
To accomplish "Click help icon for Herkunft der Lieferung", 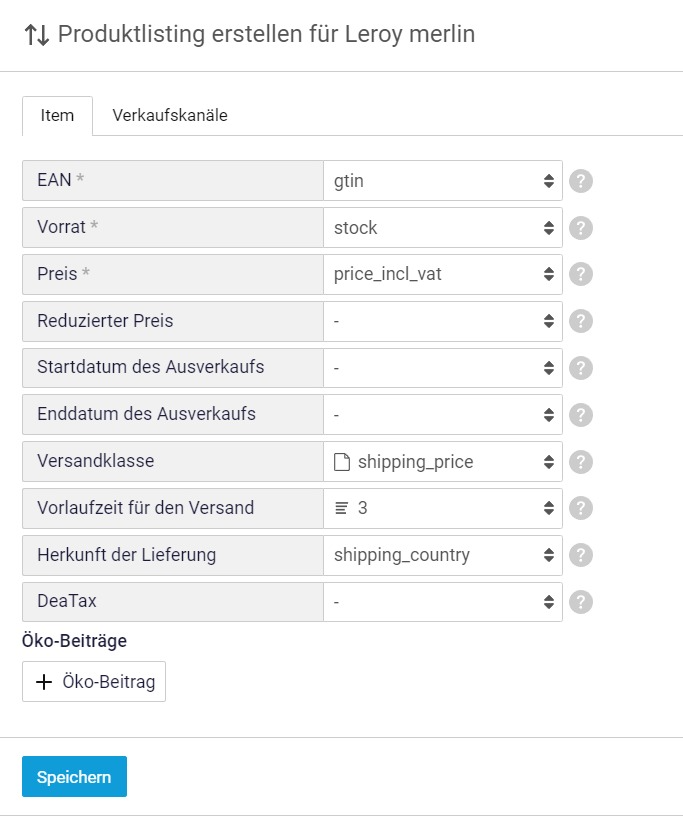I will pos(581,555).
